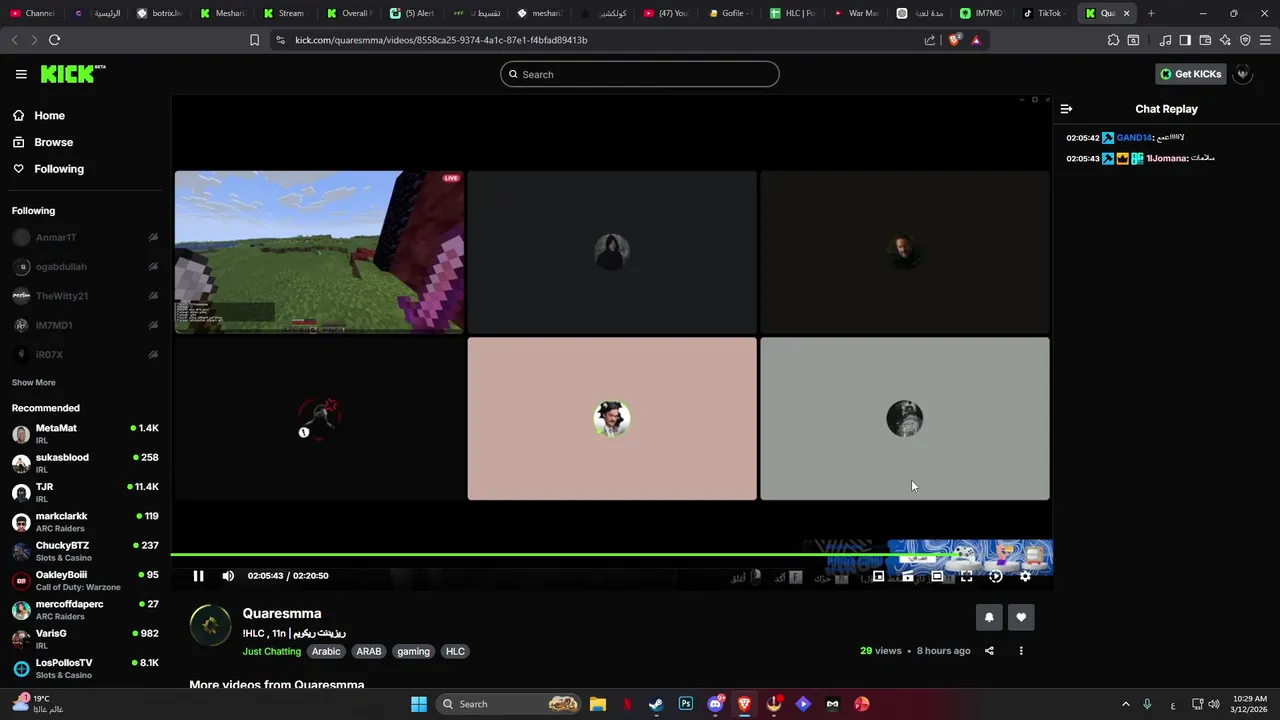
Task: Open video settings gear
Action: (x=1025, y=576)
